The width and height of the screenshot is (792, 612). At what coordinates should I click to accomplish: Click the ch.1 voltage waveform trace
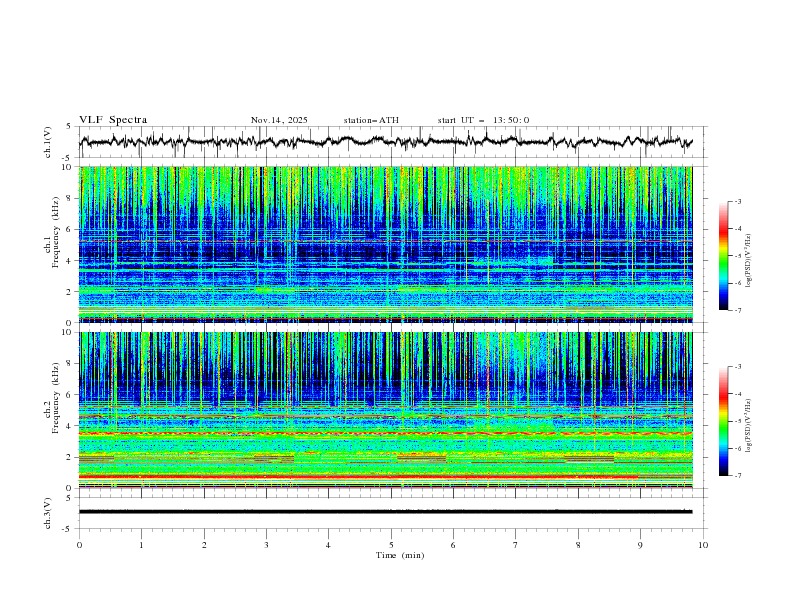point(385,141)
